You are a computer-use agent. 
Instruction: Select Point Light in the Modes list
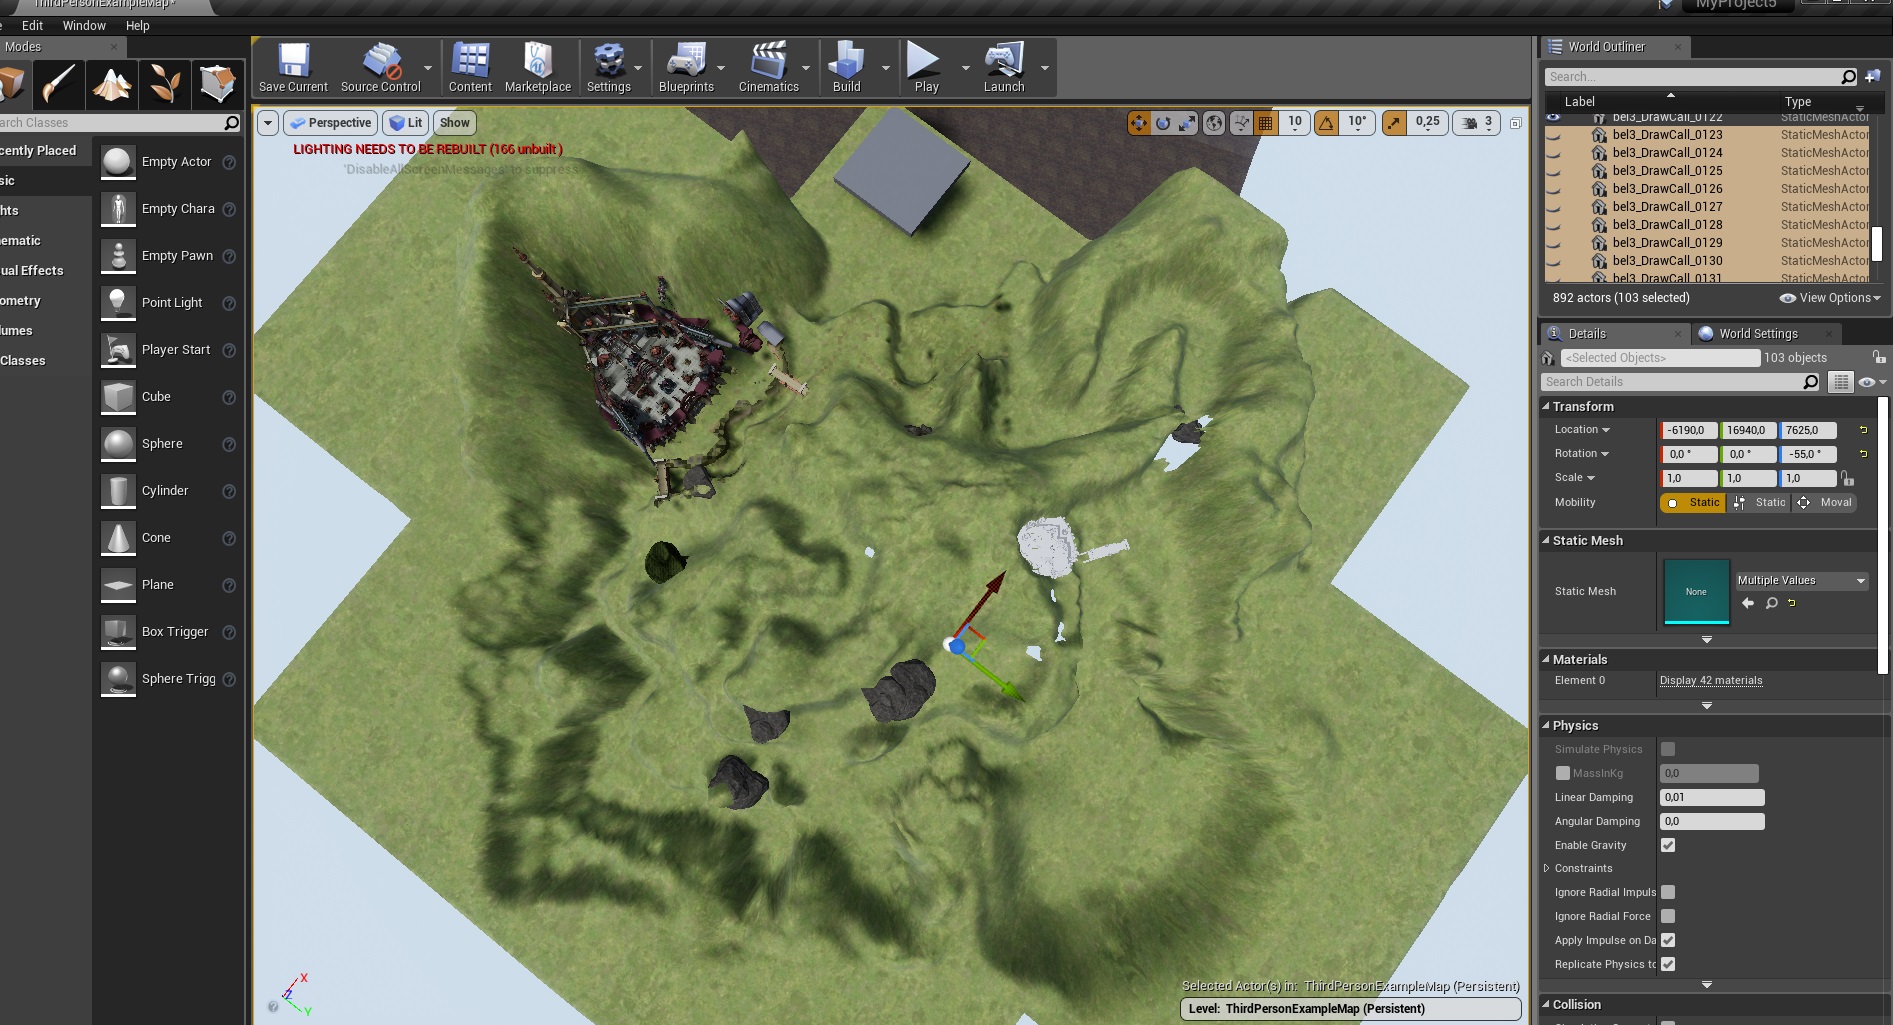(x=172, y=303)
